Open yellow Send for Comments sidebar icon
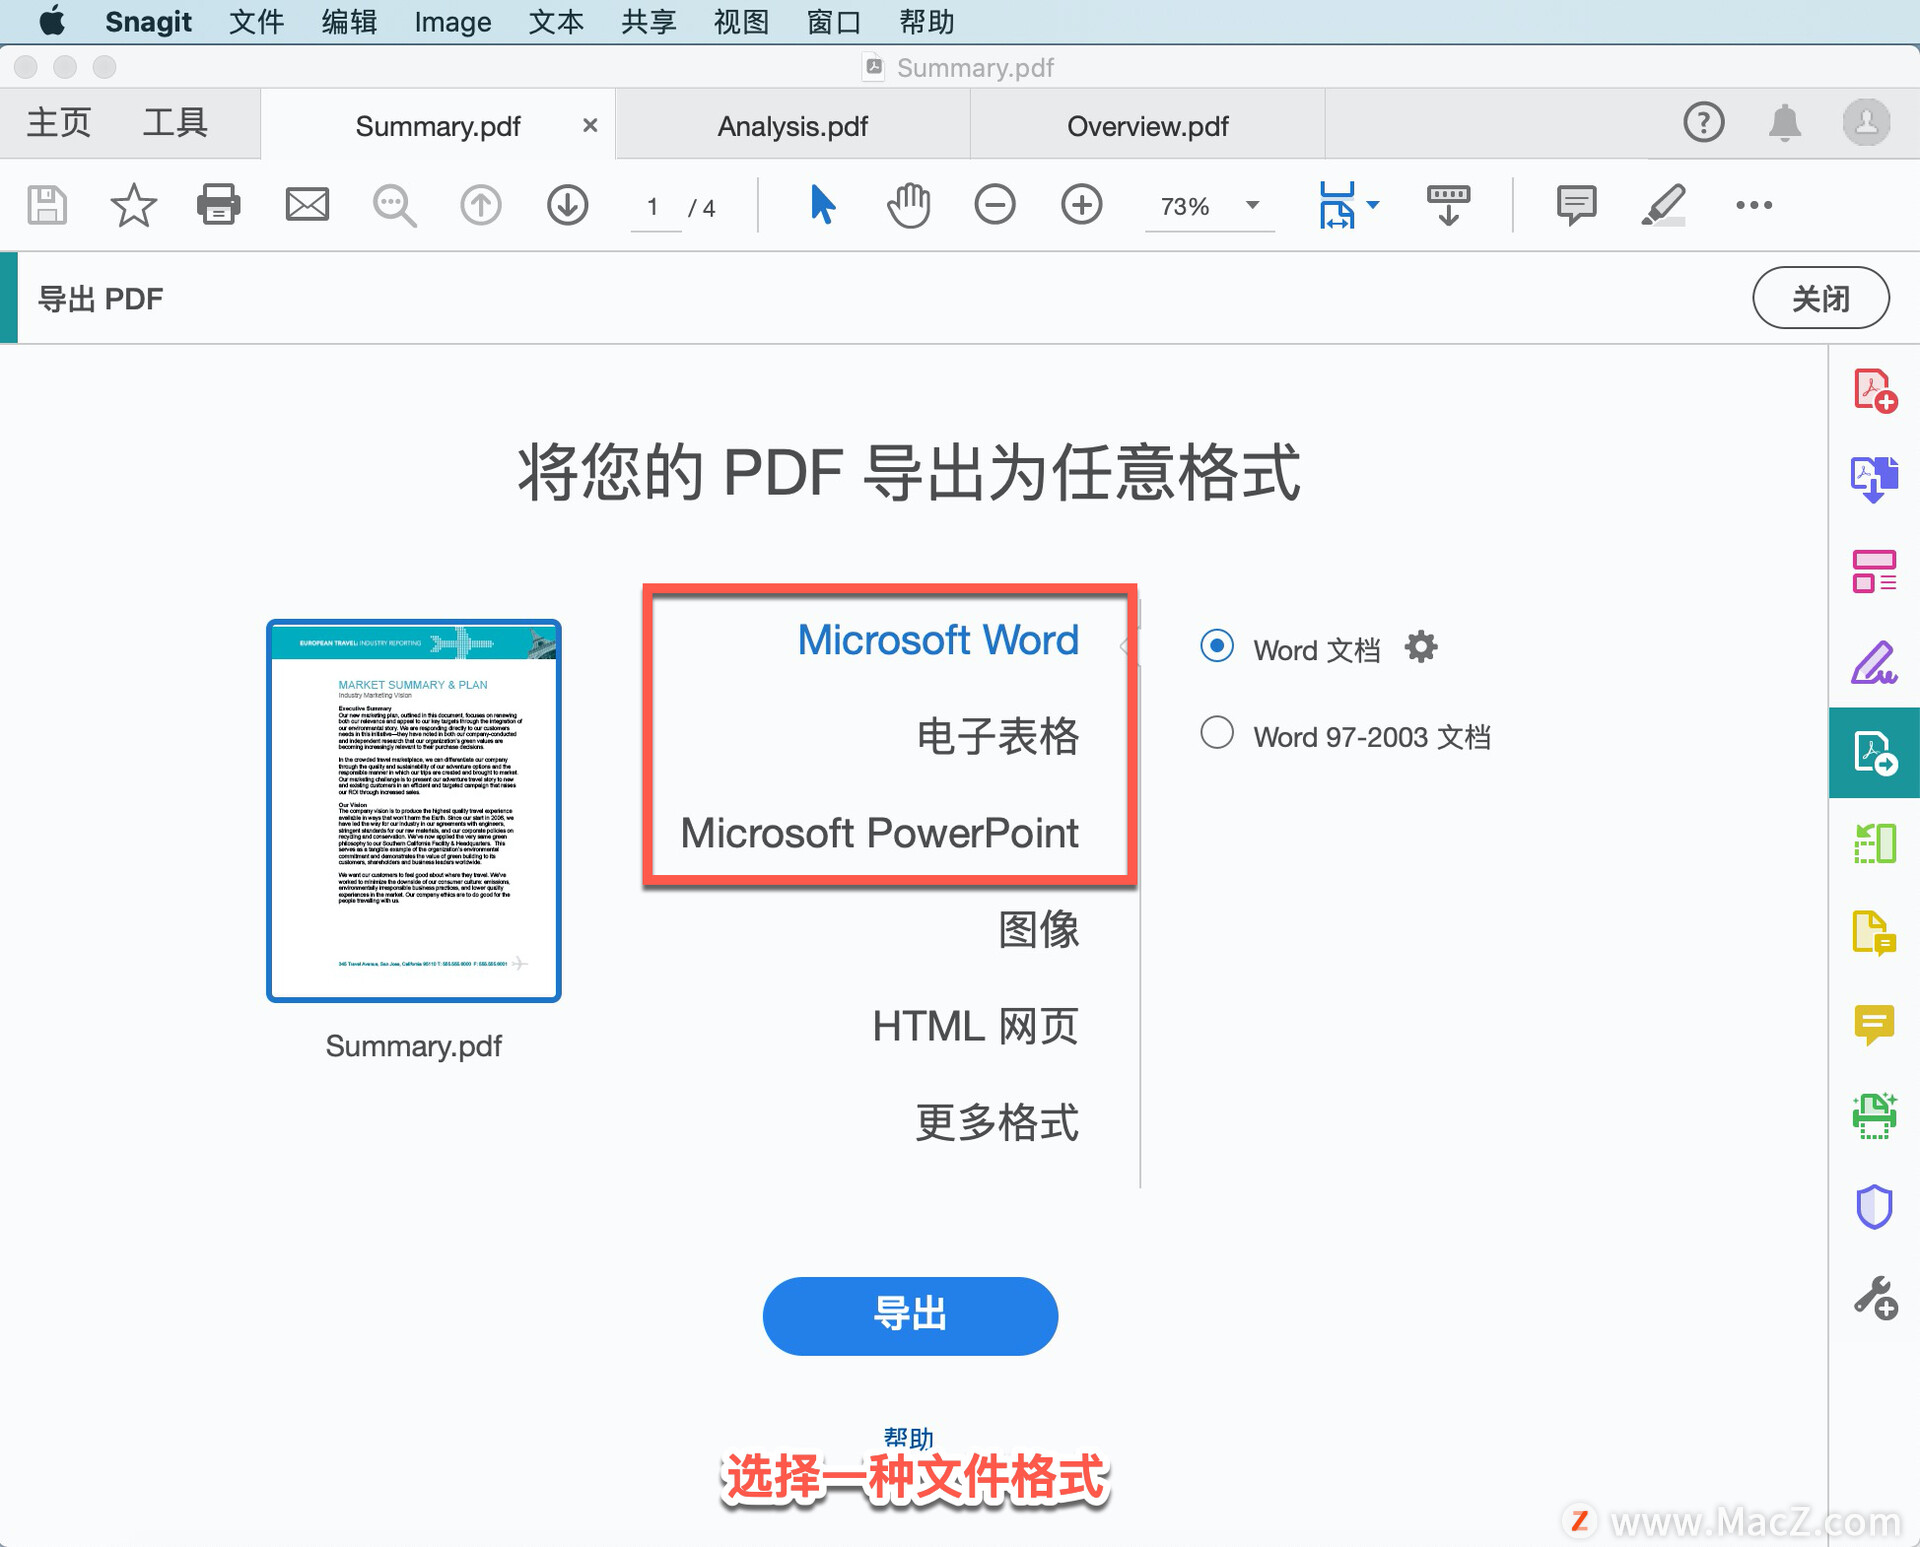Viewport: 1920px width, 1547px height. [x=1875, y=934]
